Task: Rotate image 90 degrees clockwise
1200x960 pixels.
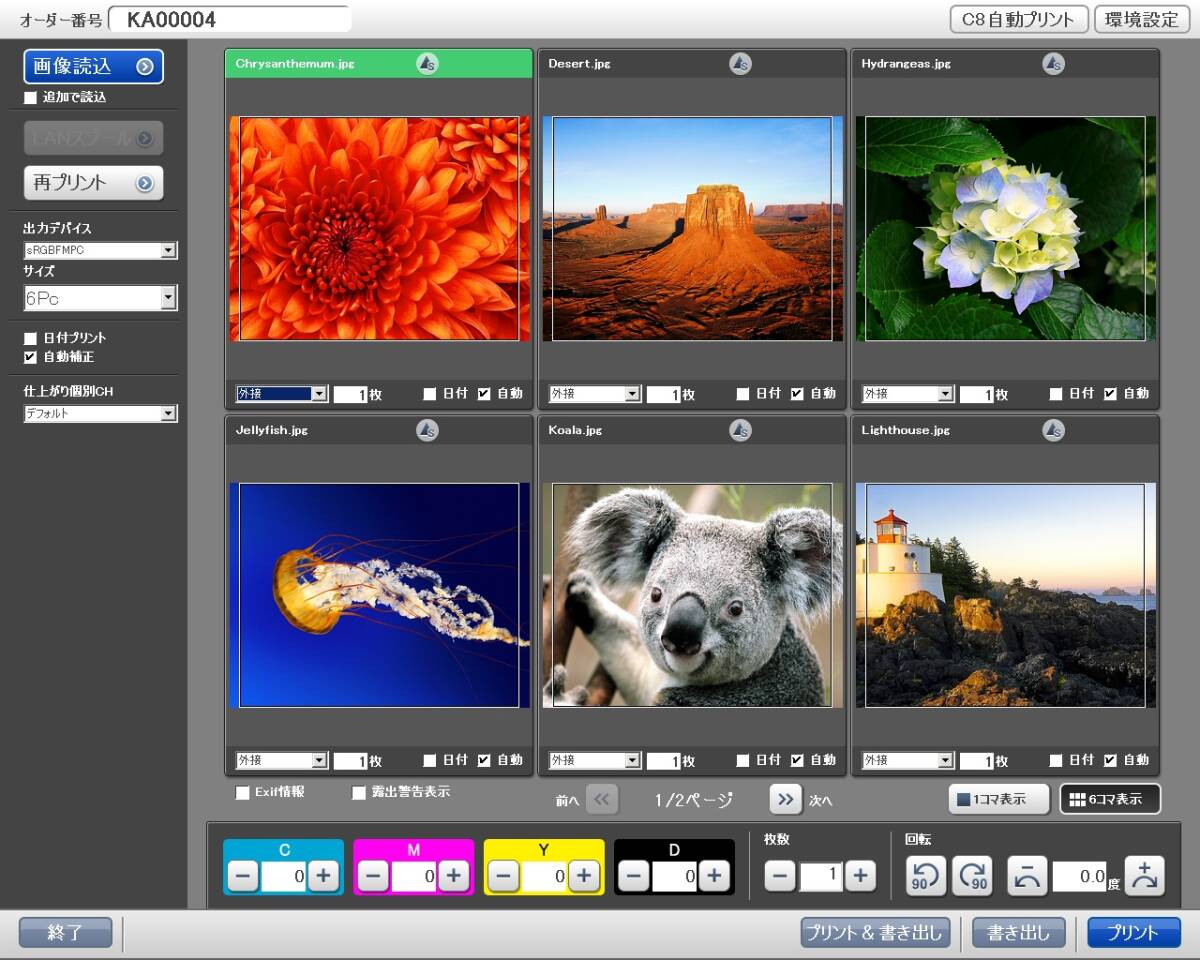Action: click(971, 876)
